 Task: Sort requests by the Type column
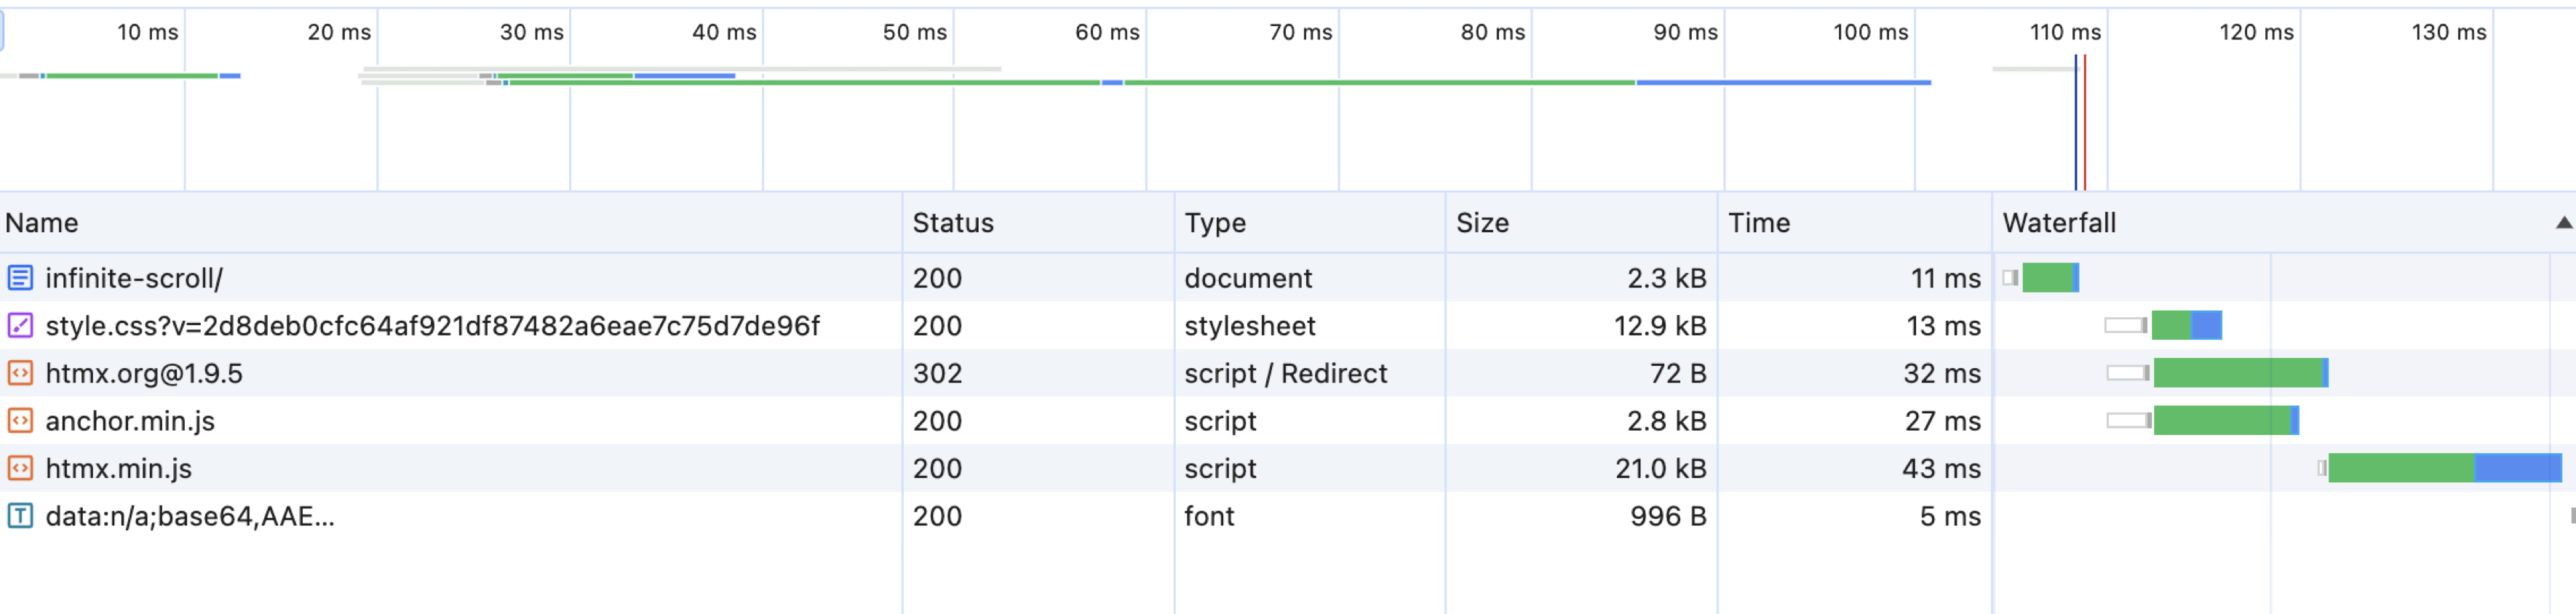click(1310, 223)
